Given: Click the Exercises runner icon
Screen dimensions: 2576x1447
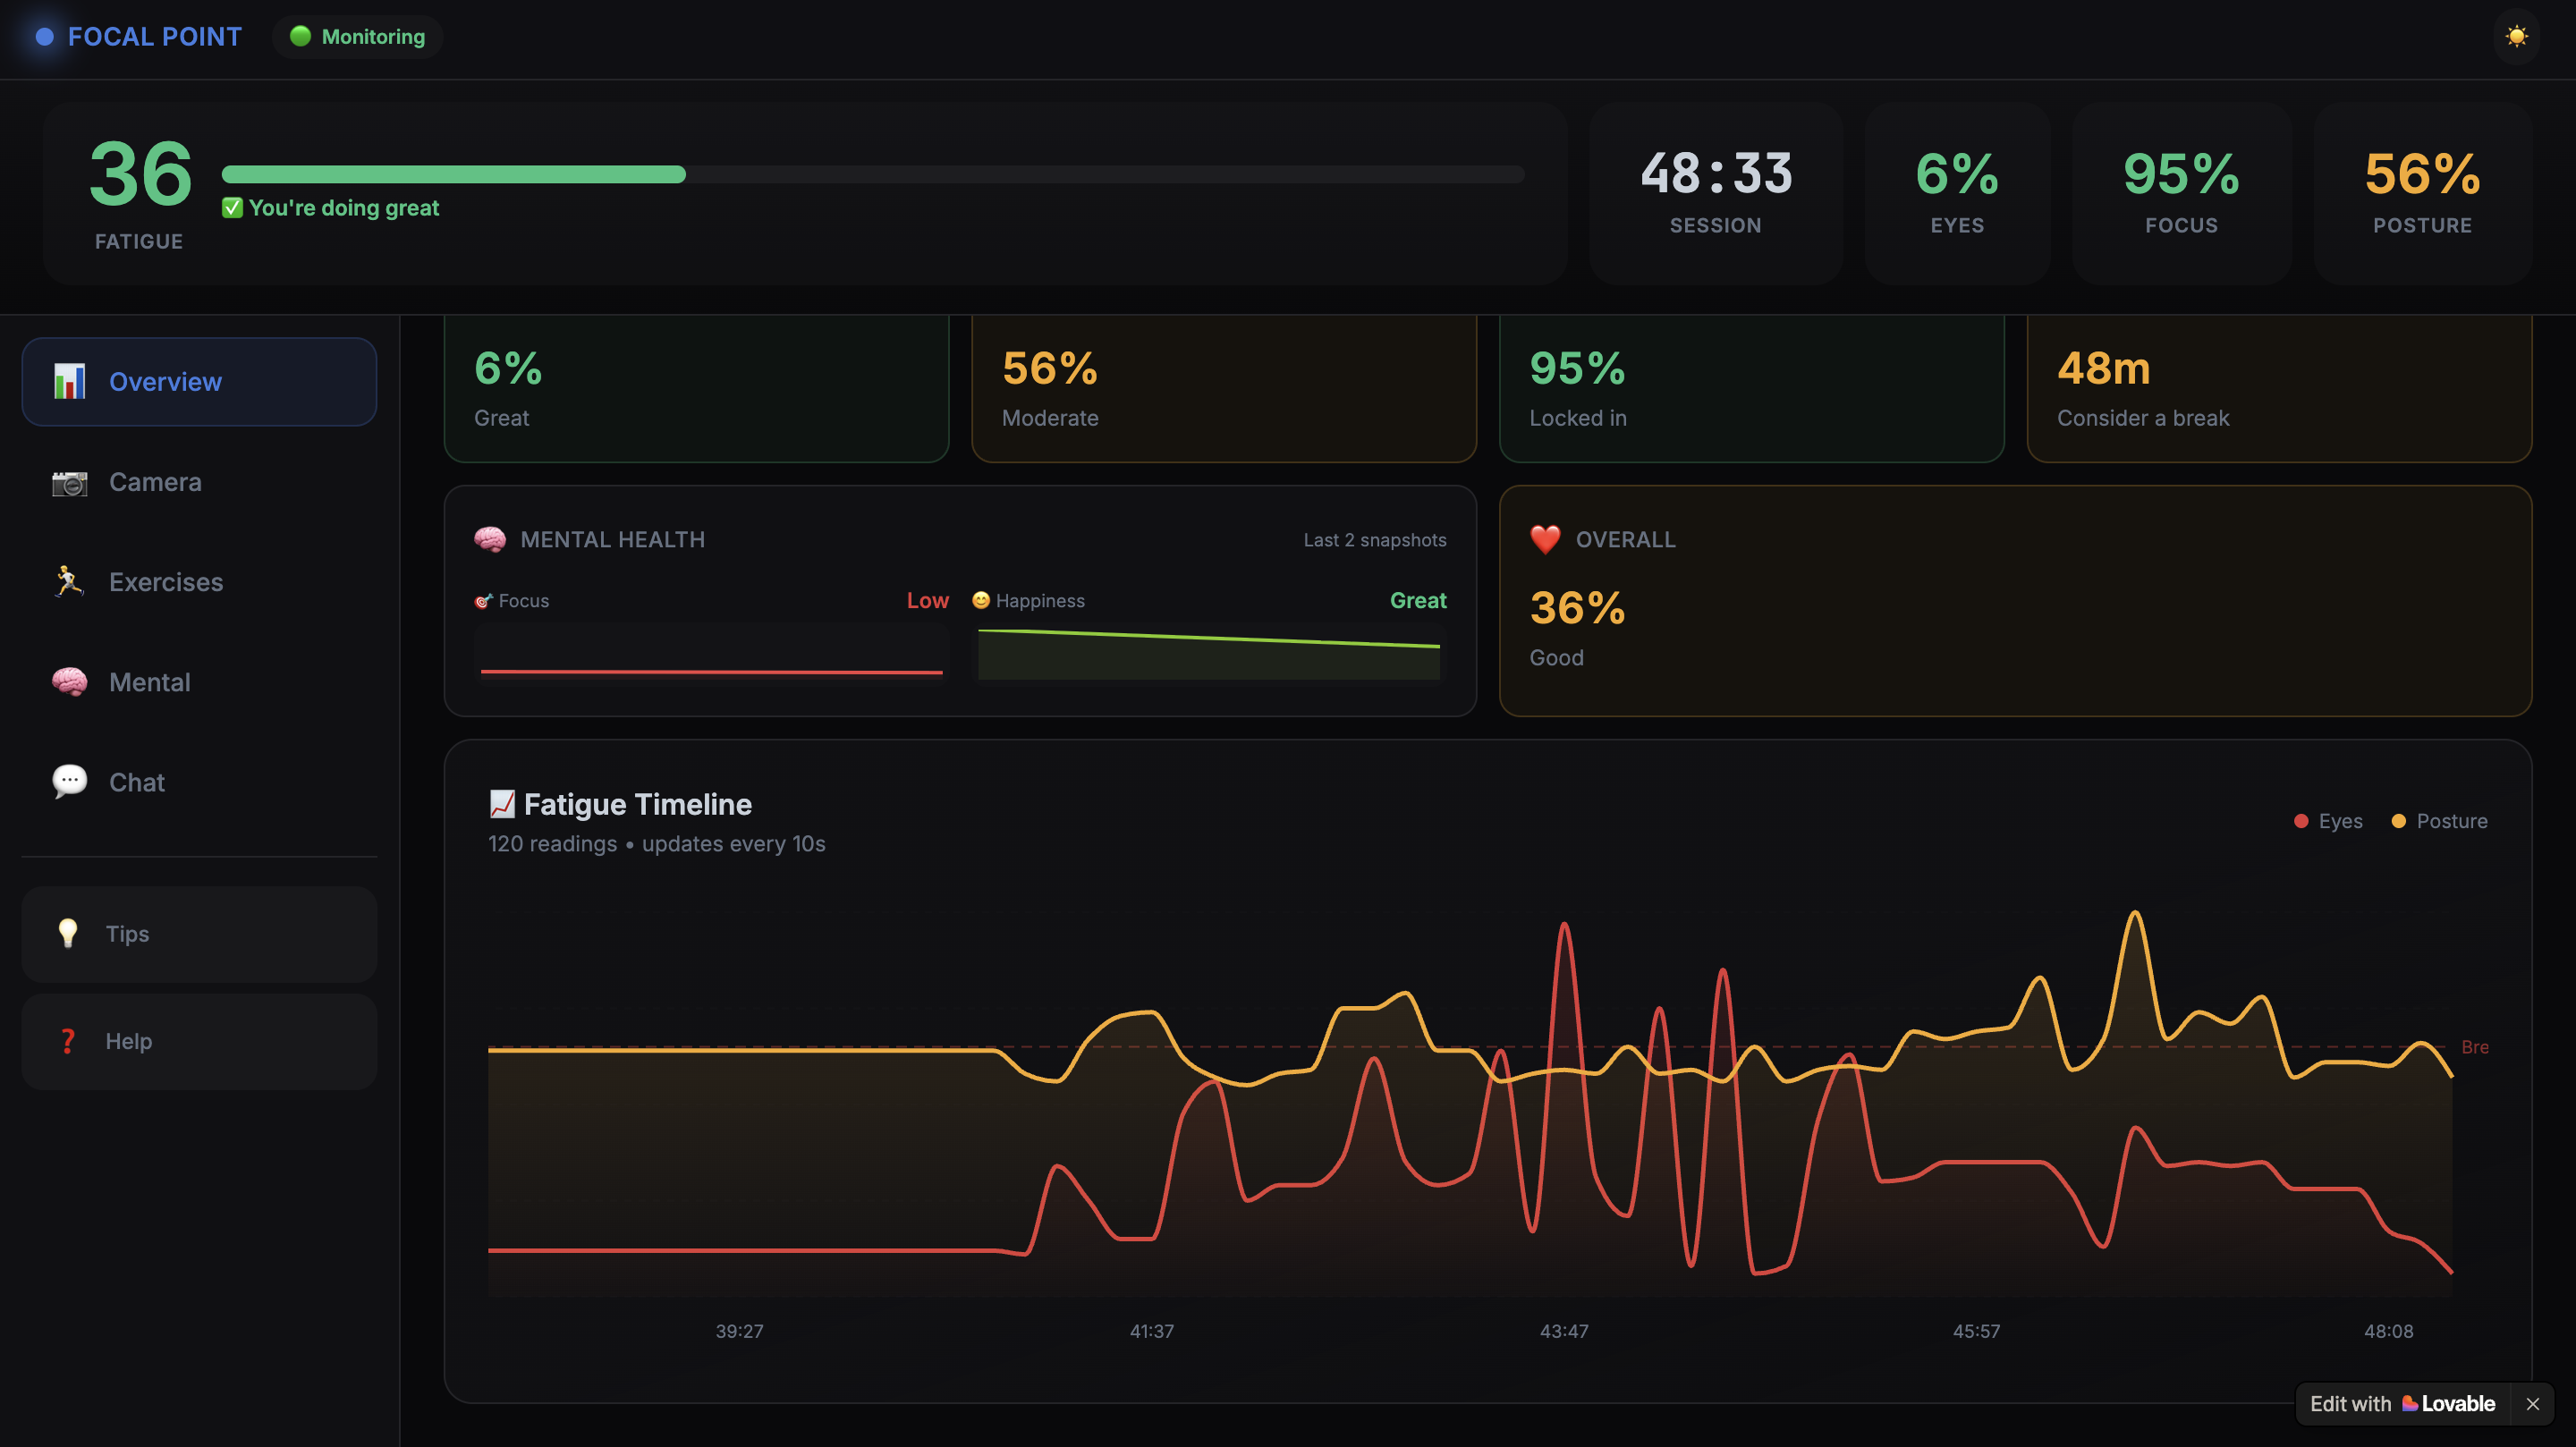Looking at the screenshot, I should point(69,582).
